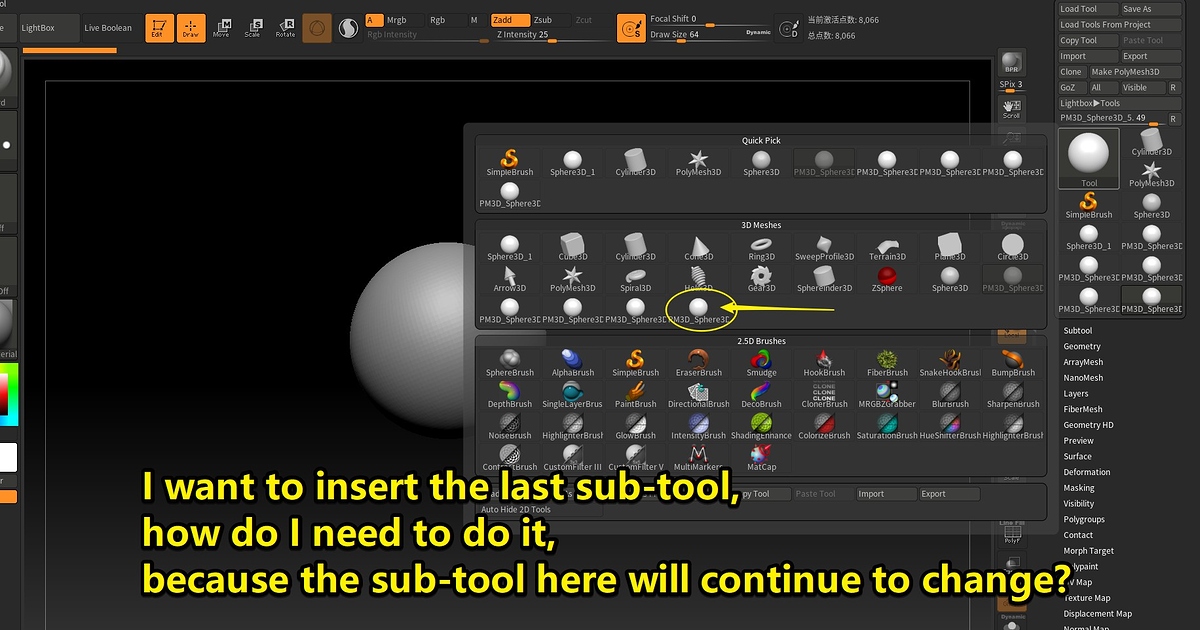The image size is (1200, 630).
Task: Adjust the Focal Shift slider
Action: 709,19
